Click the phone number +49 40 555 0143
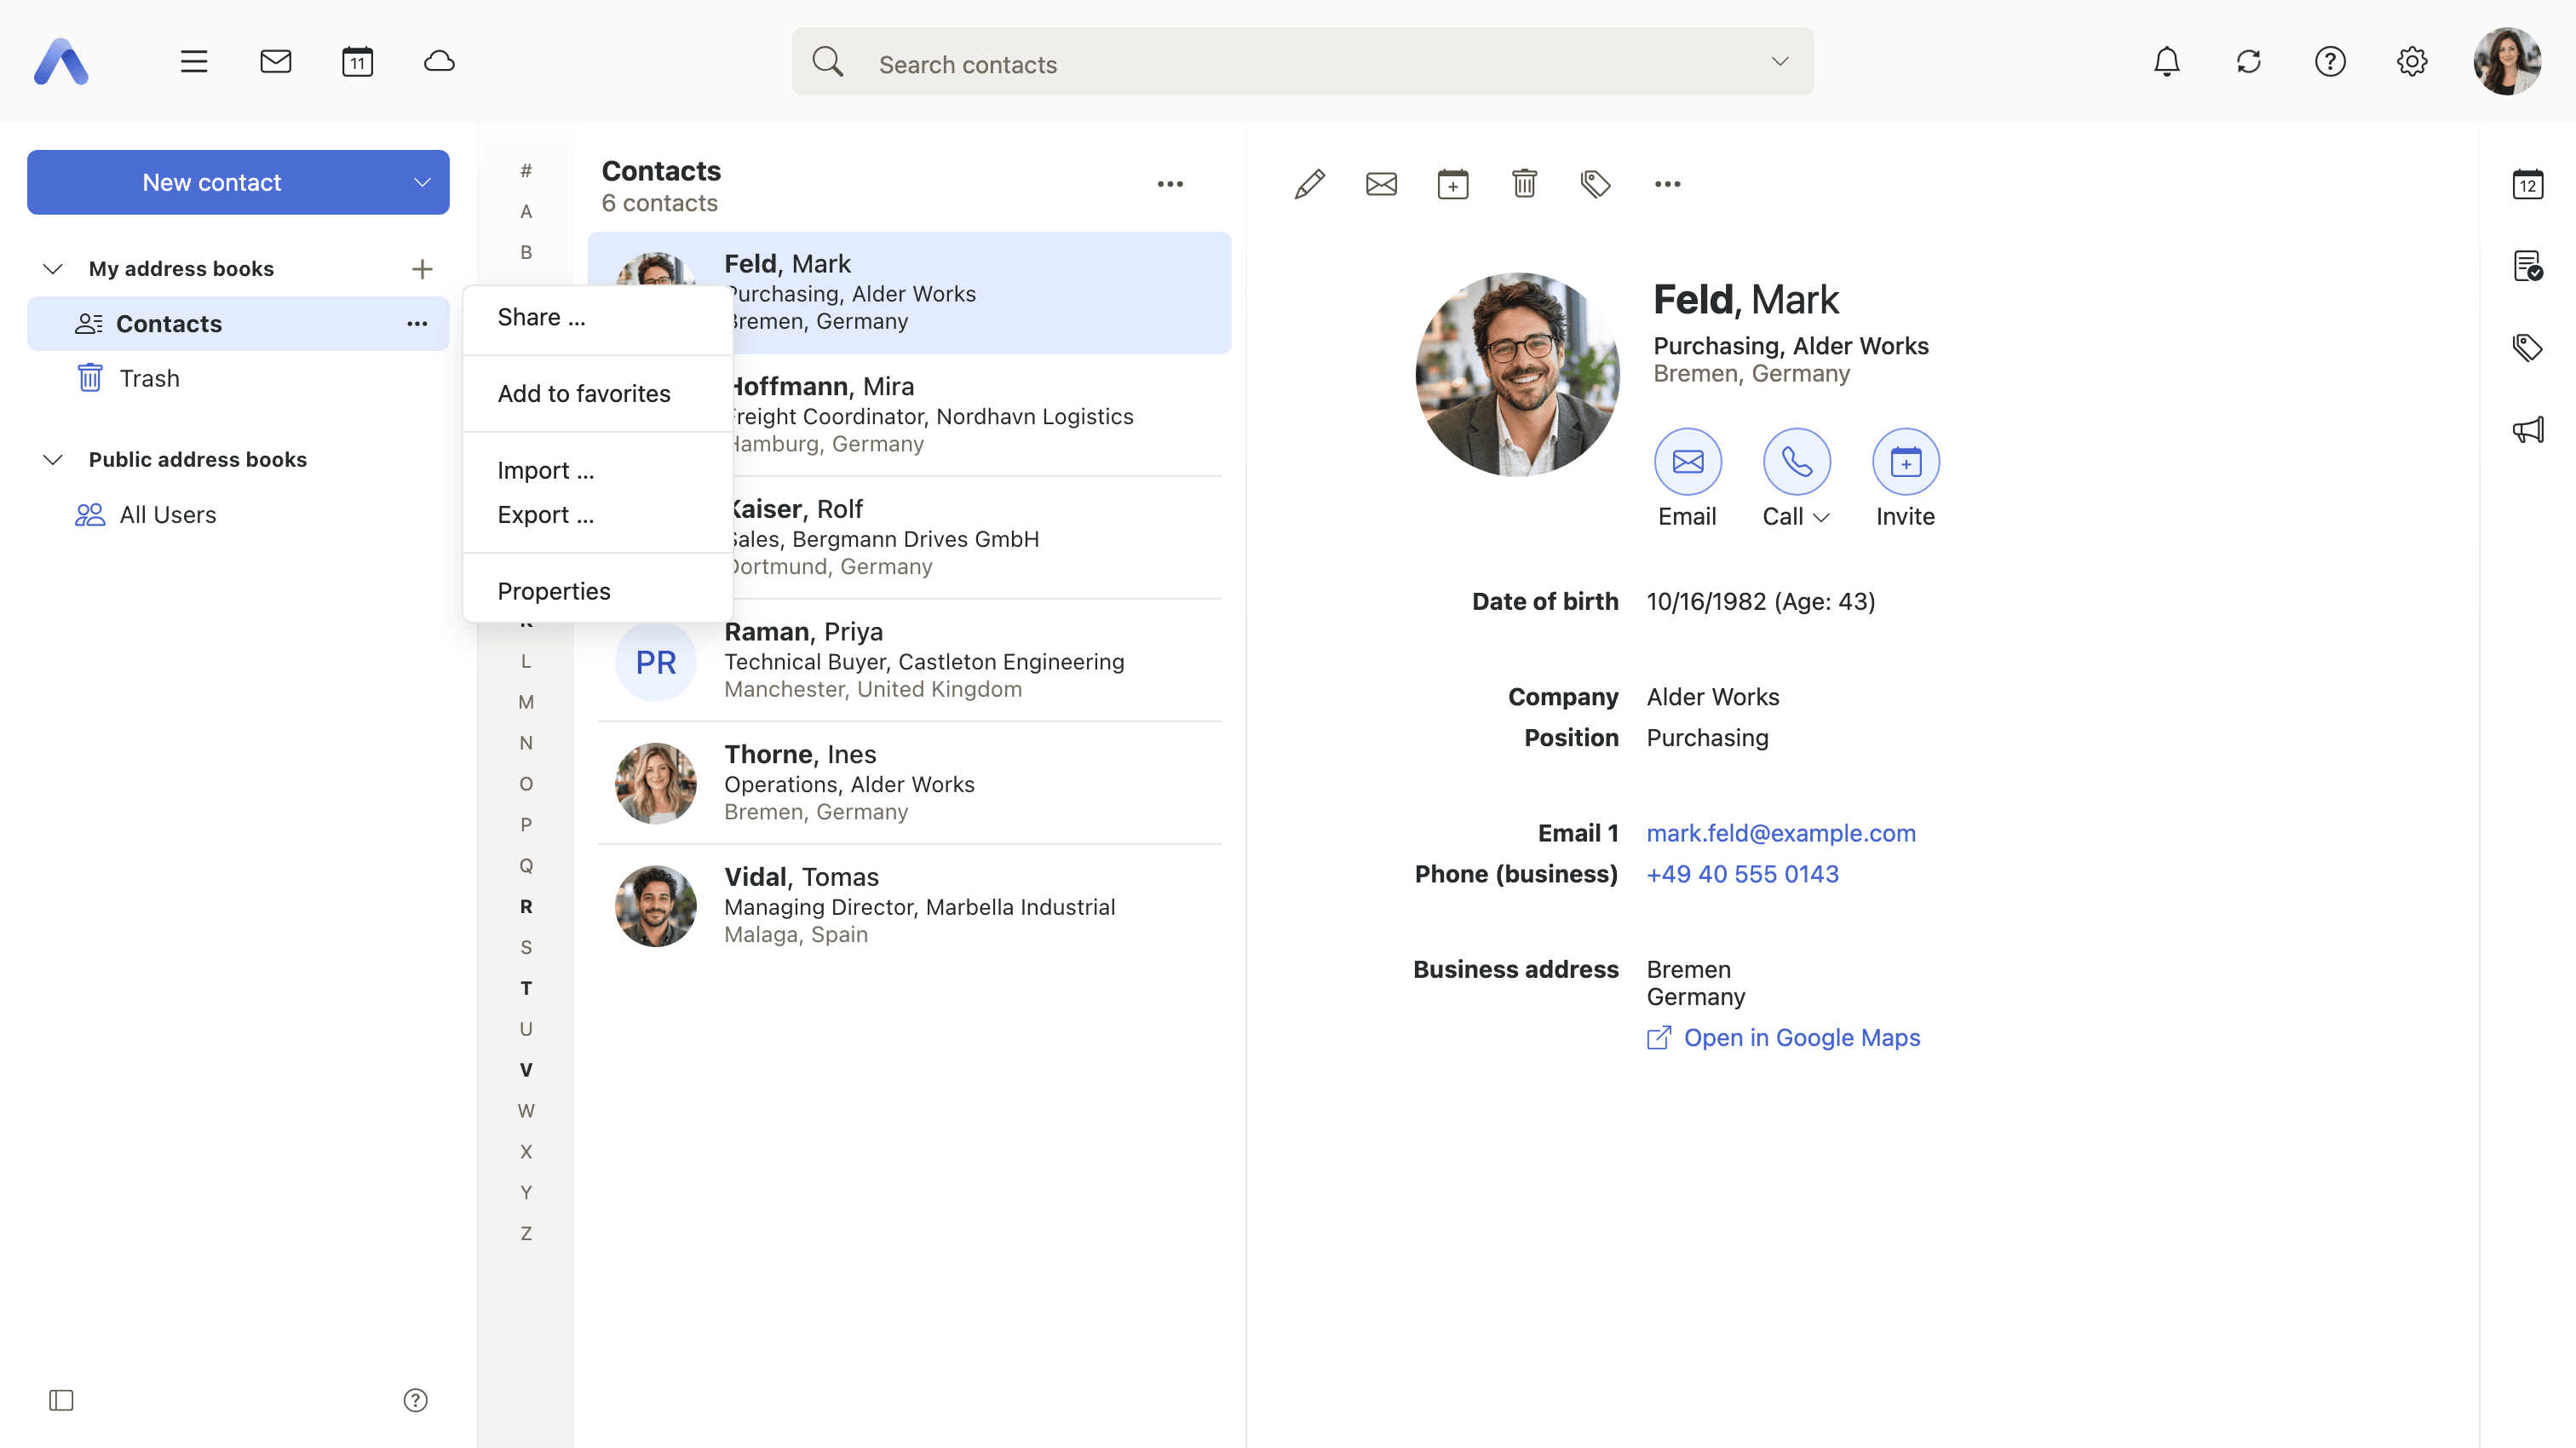Screen dimensions: 2576x1448 (1742, 875)
